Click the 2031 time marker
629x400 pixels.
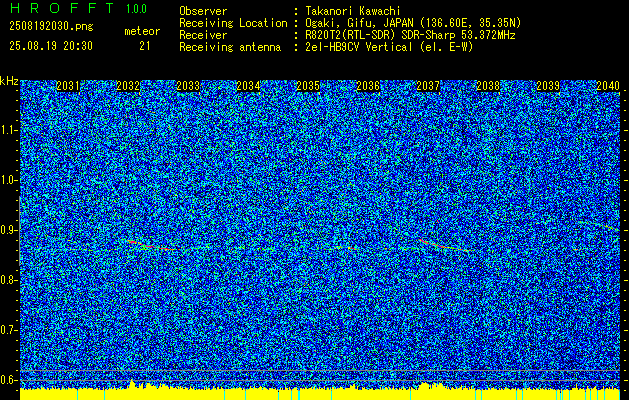(68, 86)
